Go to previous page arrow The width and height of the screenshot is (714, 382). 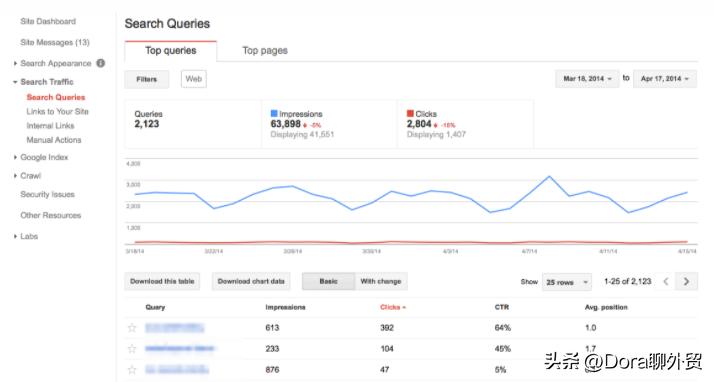point(666,282)
